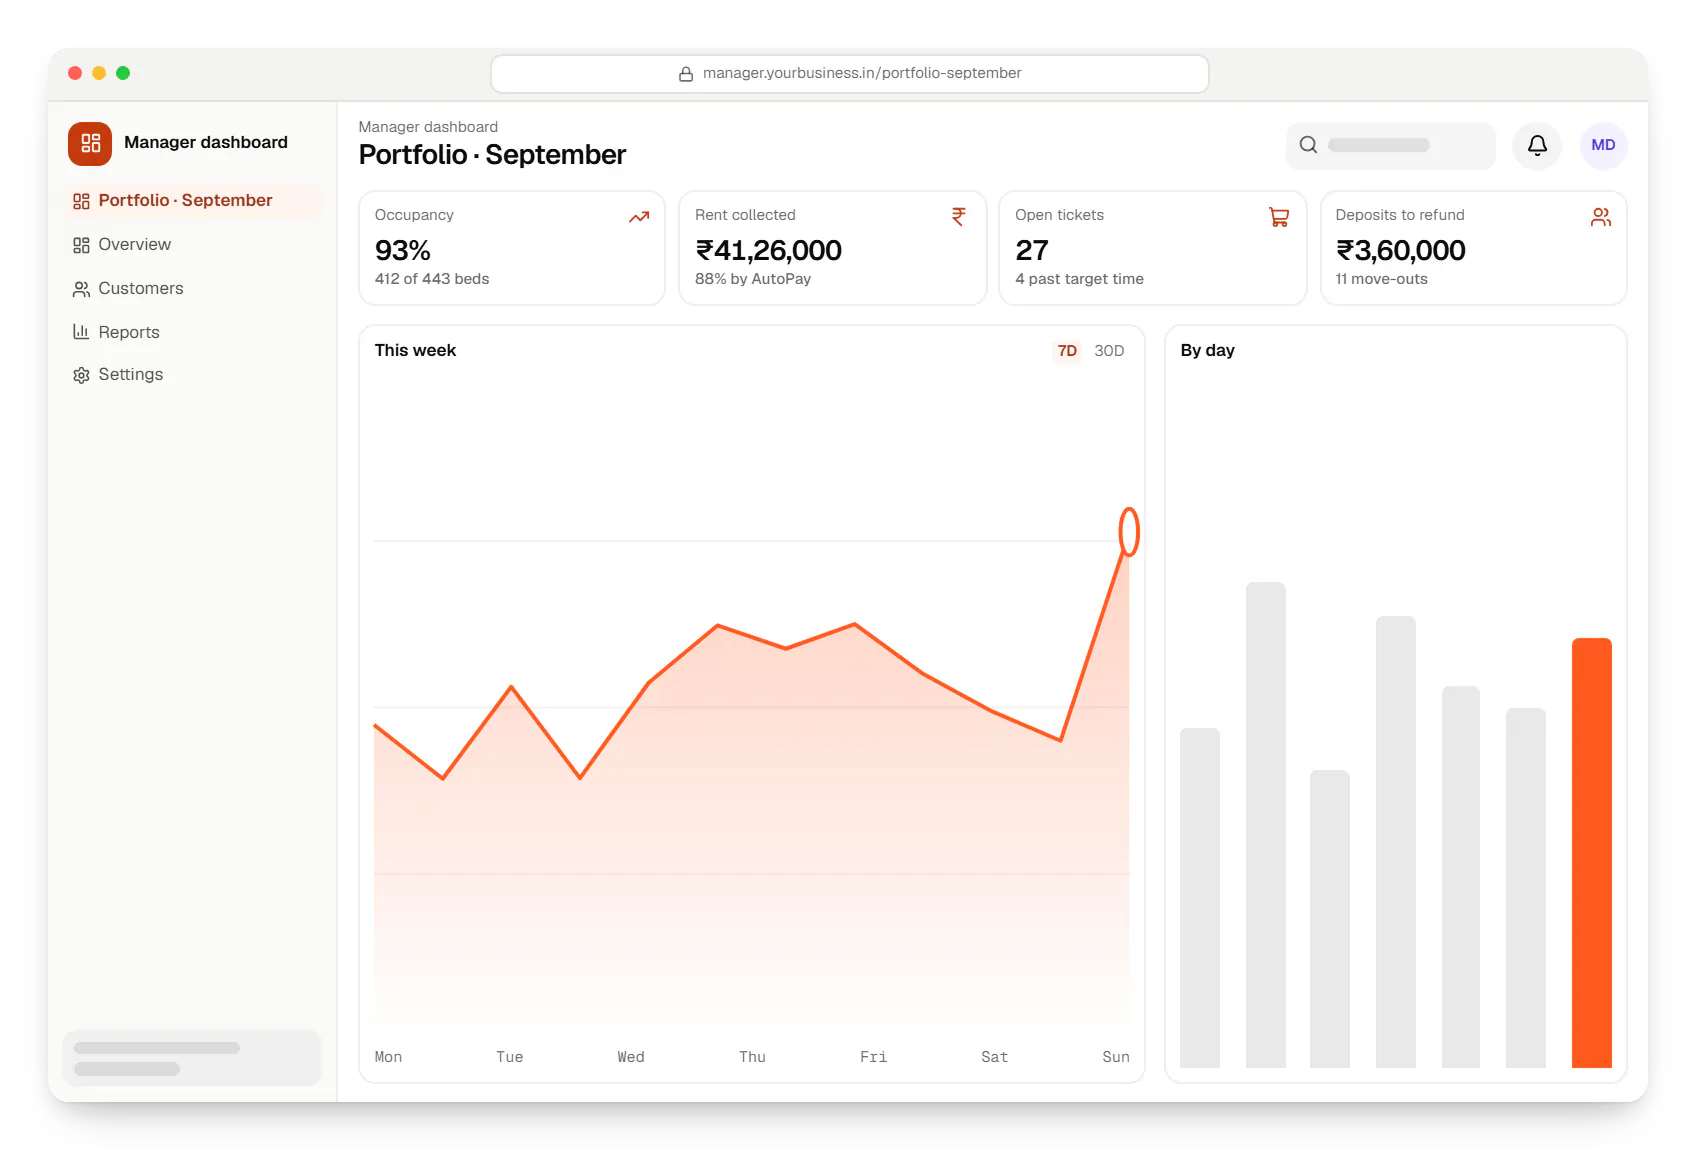The height and width of the screenshot is (1150, 1696).
Task: Click the 'Portfolio · September' page heading
Action: 492,155
